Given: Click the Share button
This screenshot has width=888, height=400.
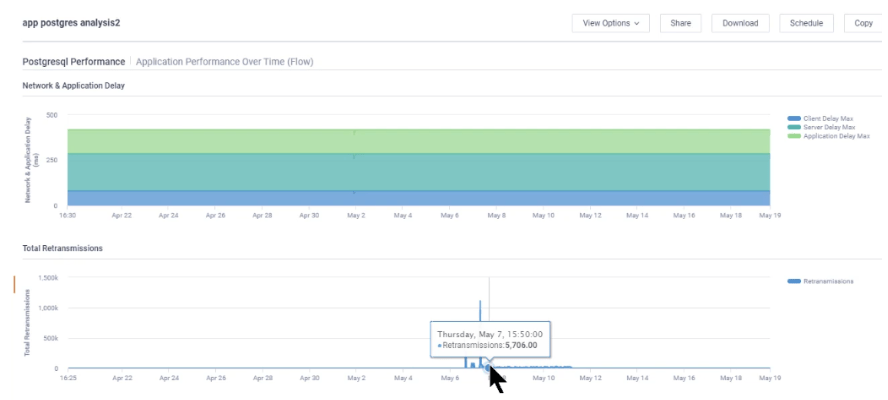Looking at the screenshot, I should [680, 23].
